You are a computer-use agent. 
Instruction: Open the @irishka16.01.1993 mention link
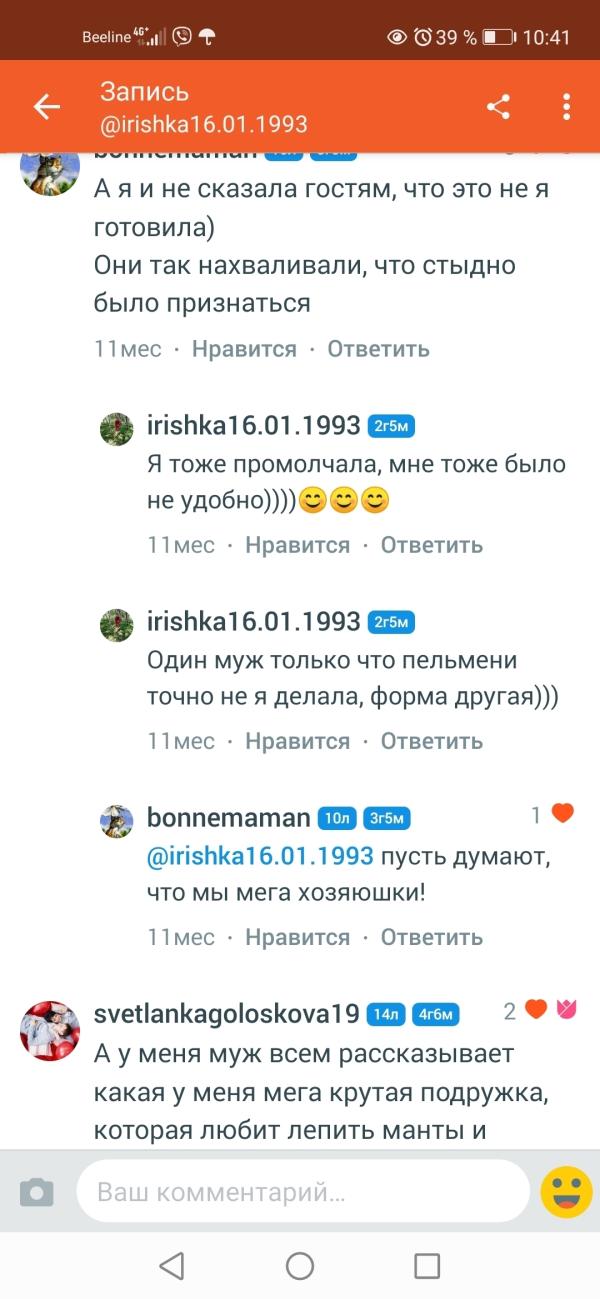tap(260, 857)
